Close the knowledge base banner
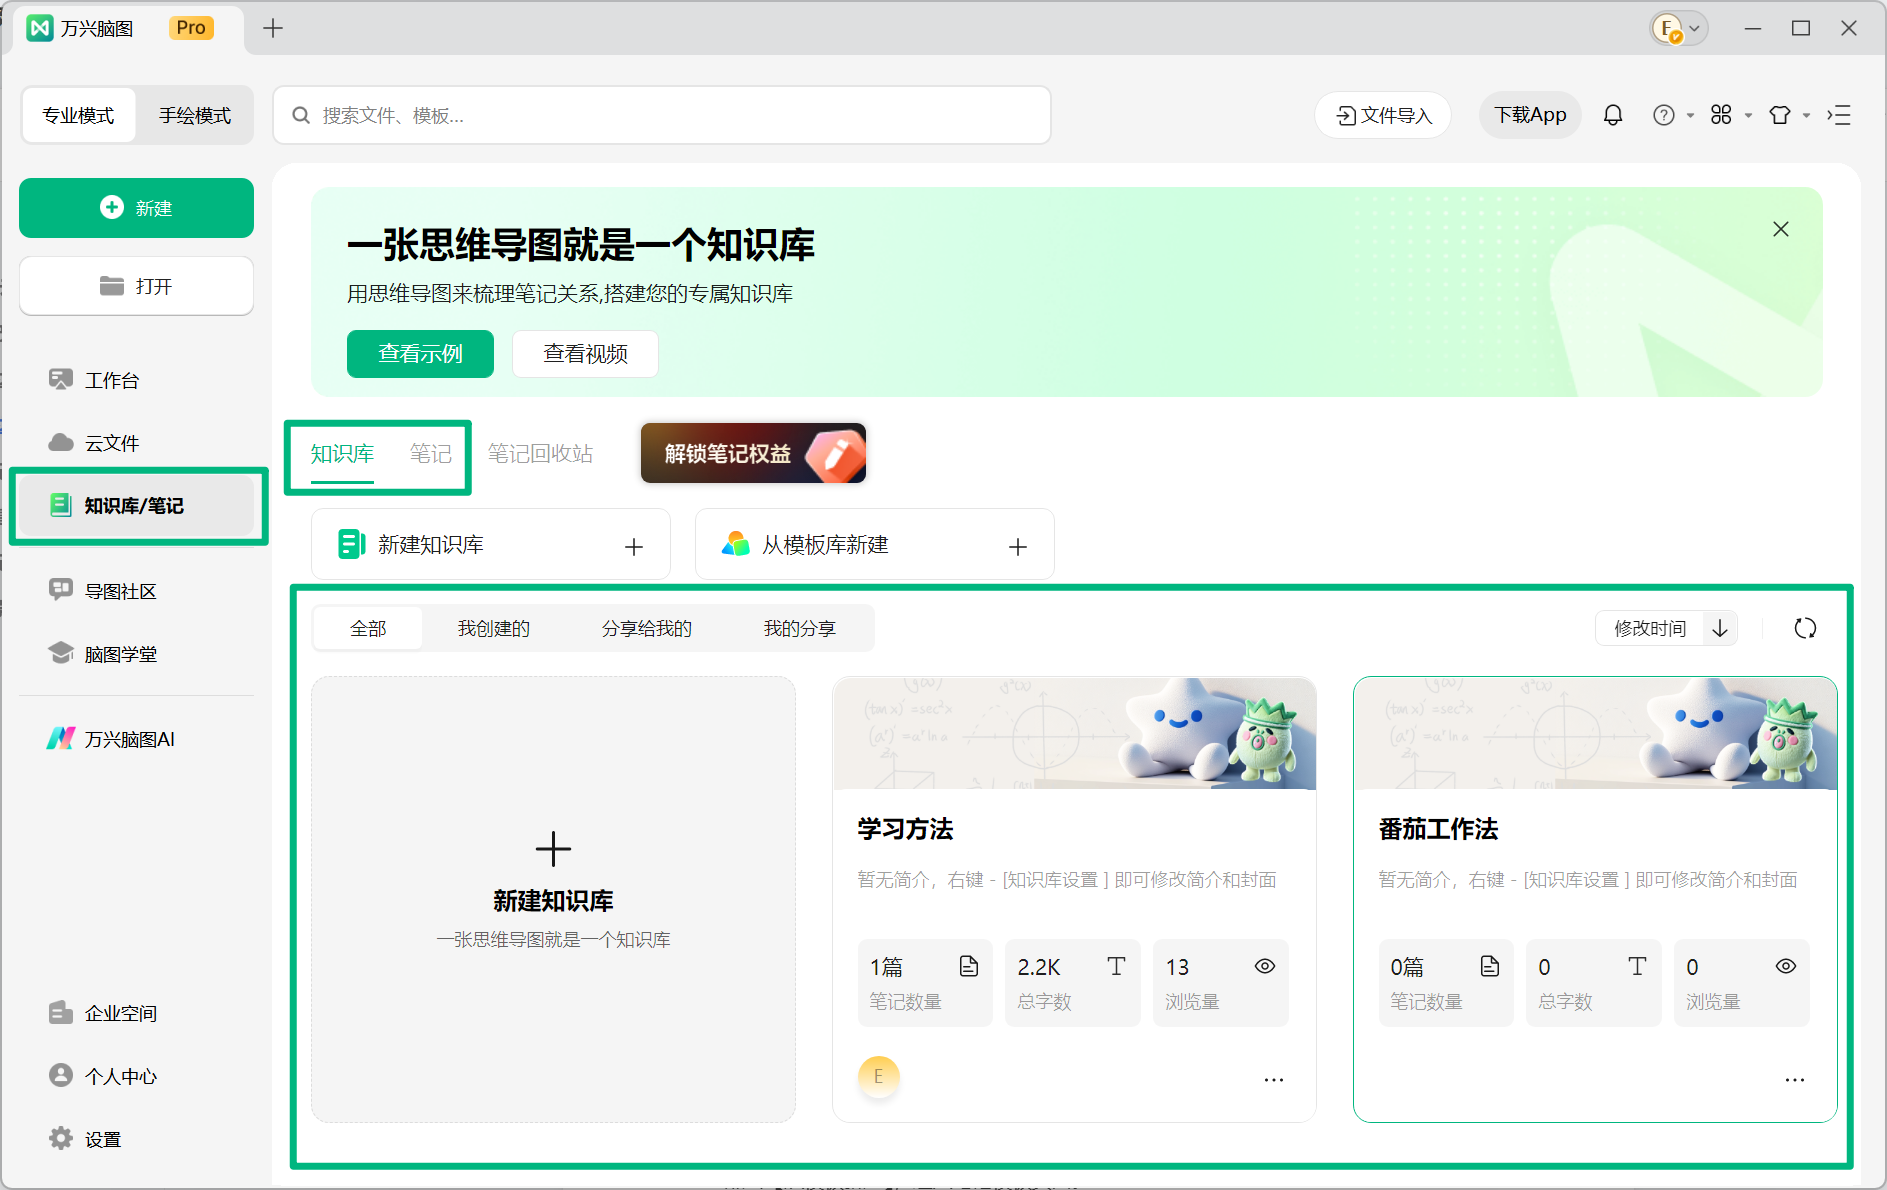Image resolution: width=1887 pixels, height=1190 pixels. coord(1781,229)
